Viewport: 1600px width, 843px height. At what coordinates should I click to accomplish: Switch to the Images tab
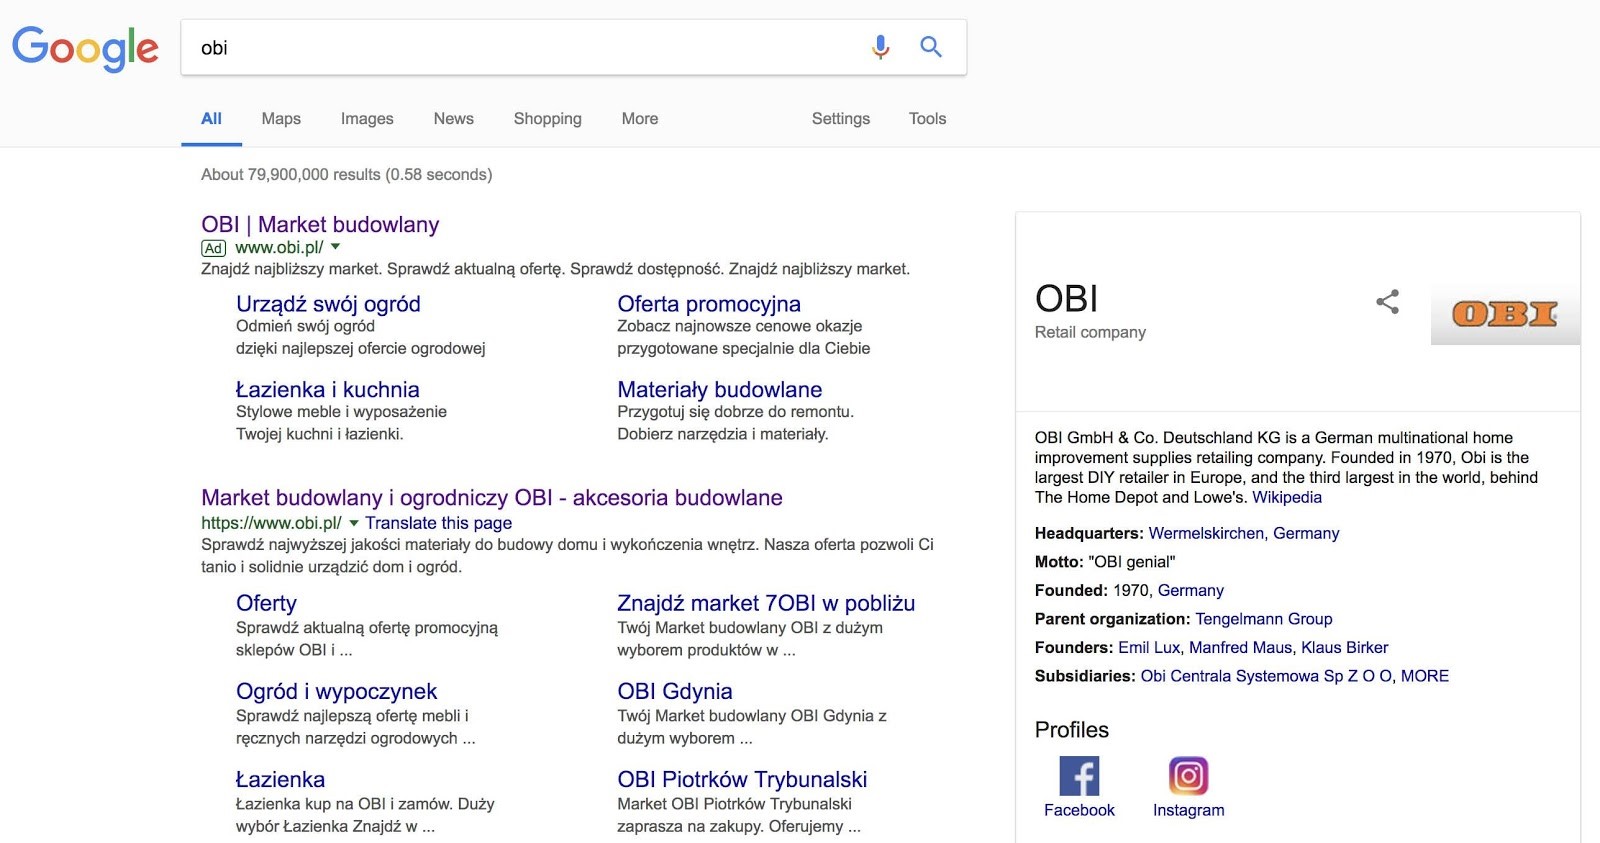[367, 119]
